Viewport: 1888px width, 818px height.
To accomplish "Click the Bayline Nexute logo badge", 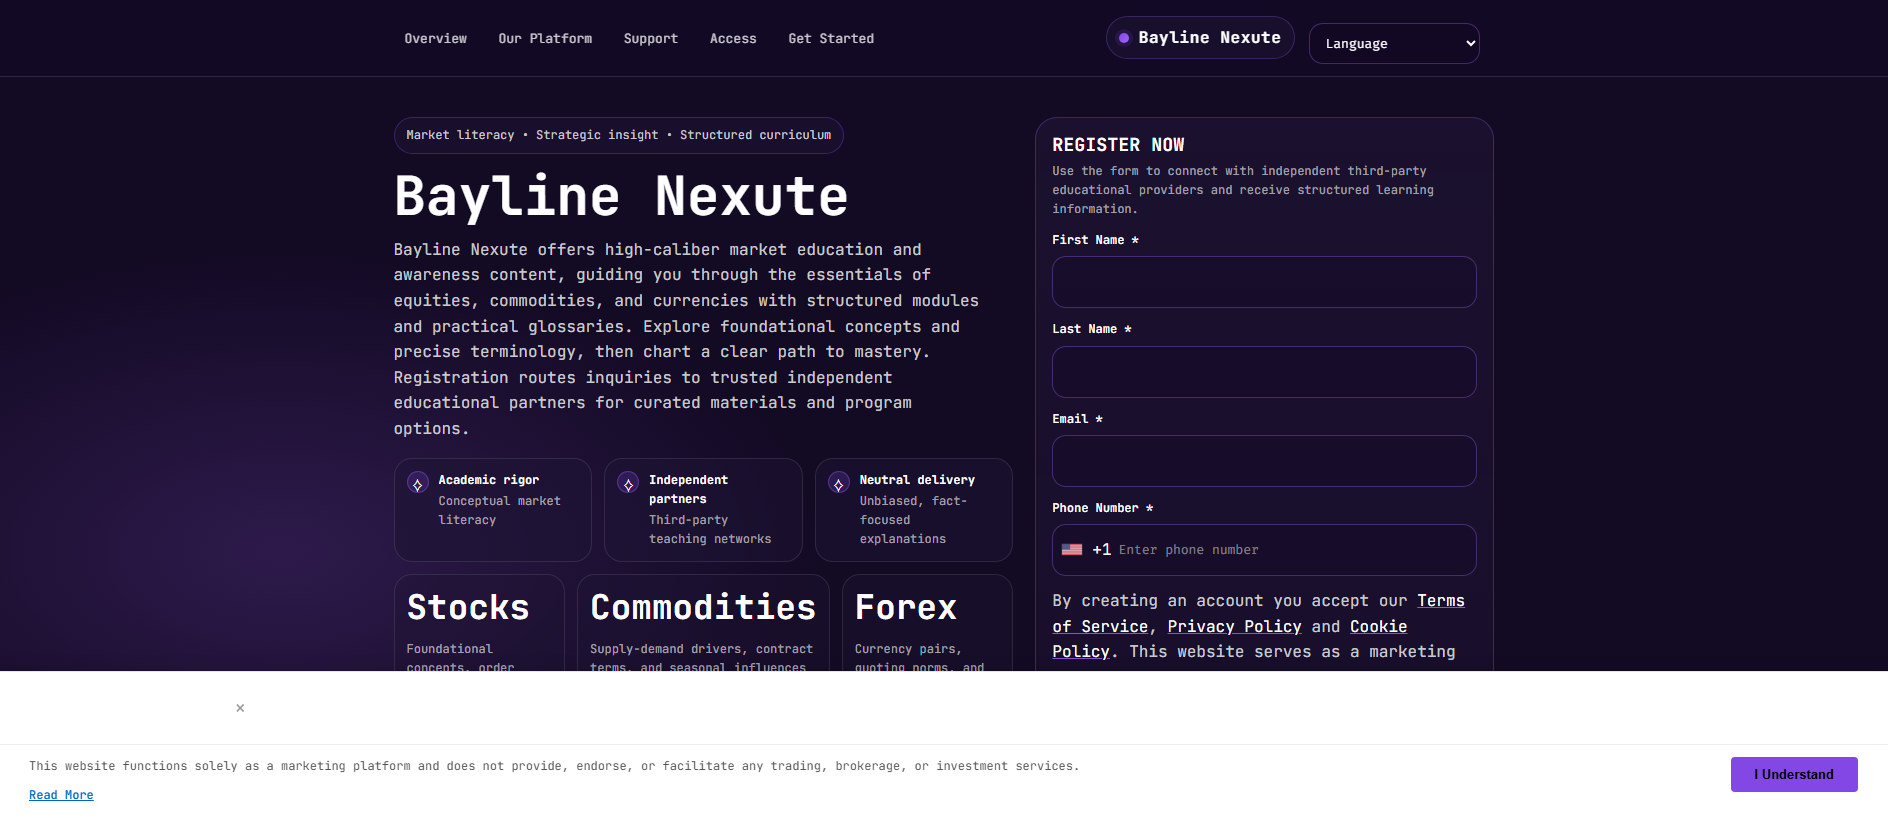I will [x=1200, y=38].
